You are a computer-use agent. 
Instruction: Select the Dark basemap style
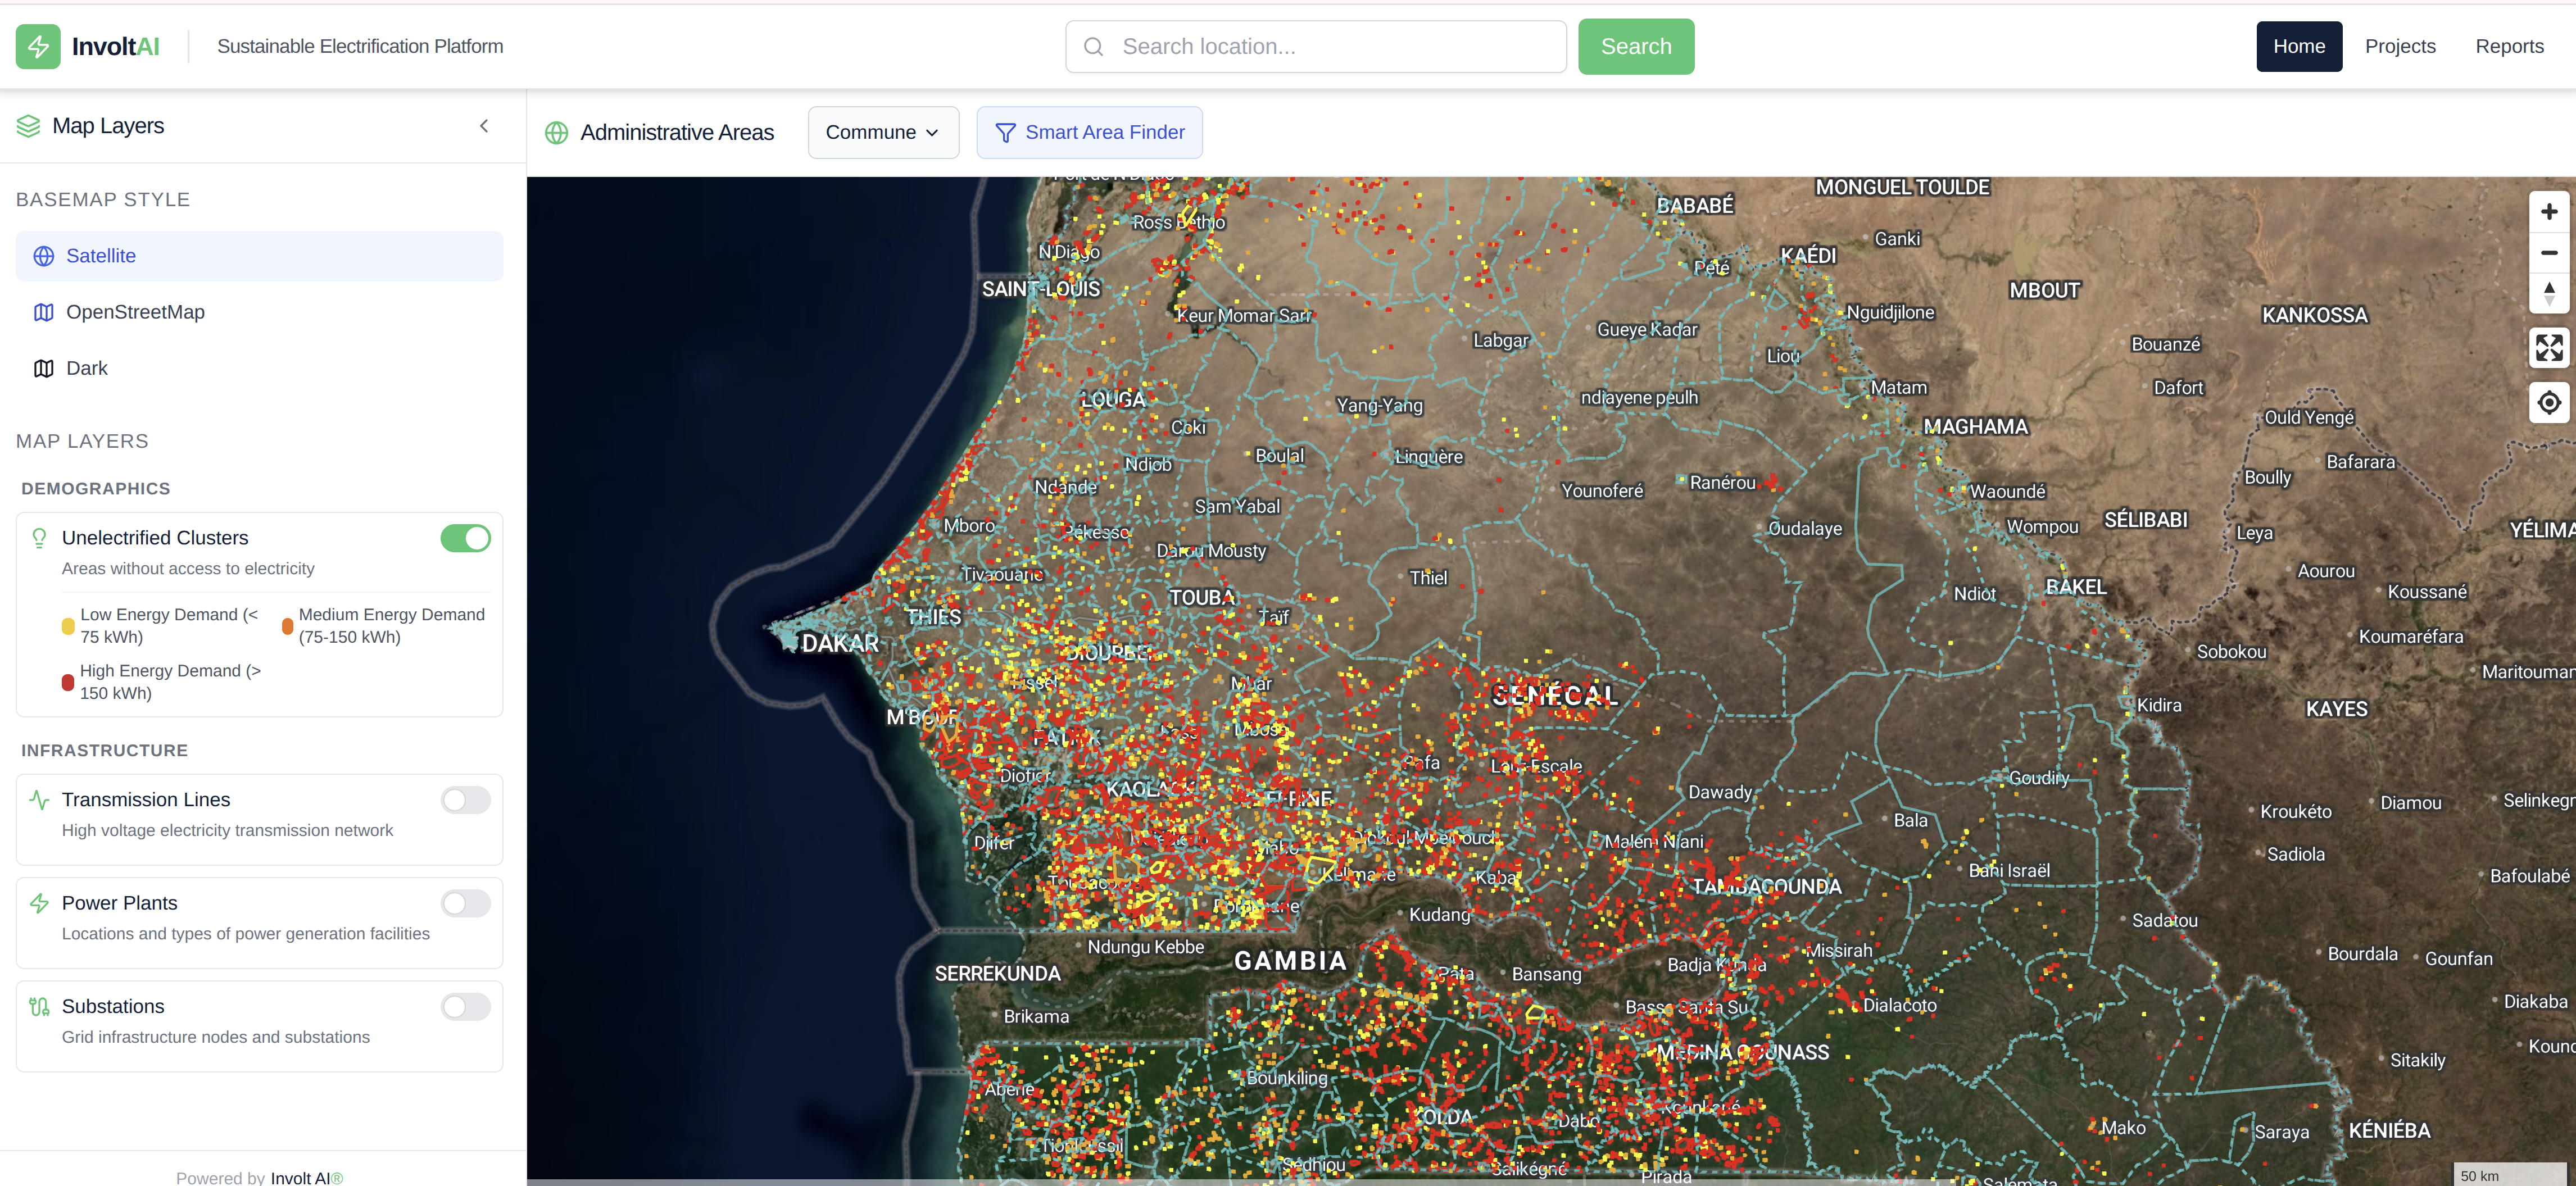(259, 368)
